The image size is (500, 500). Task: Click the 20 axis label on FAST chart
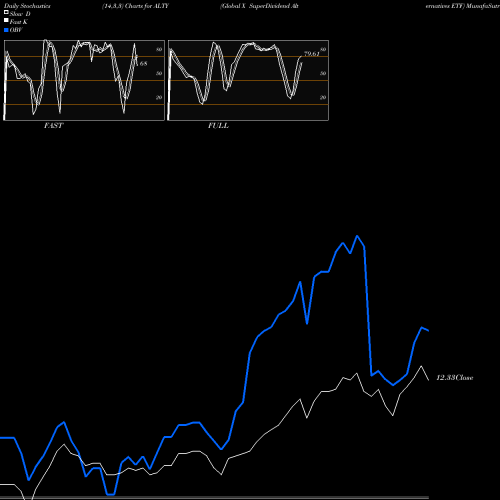point(159,97)
